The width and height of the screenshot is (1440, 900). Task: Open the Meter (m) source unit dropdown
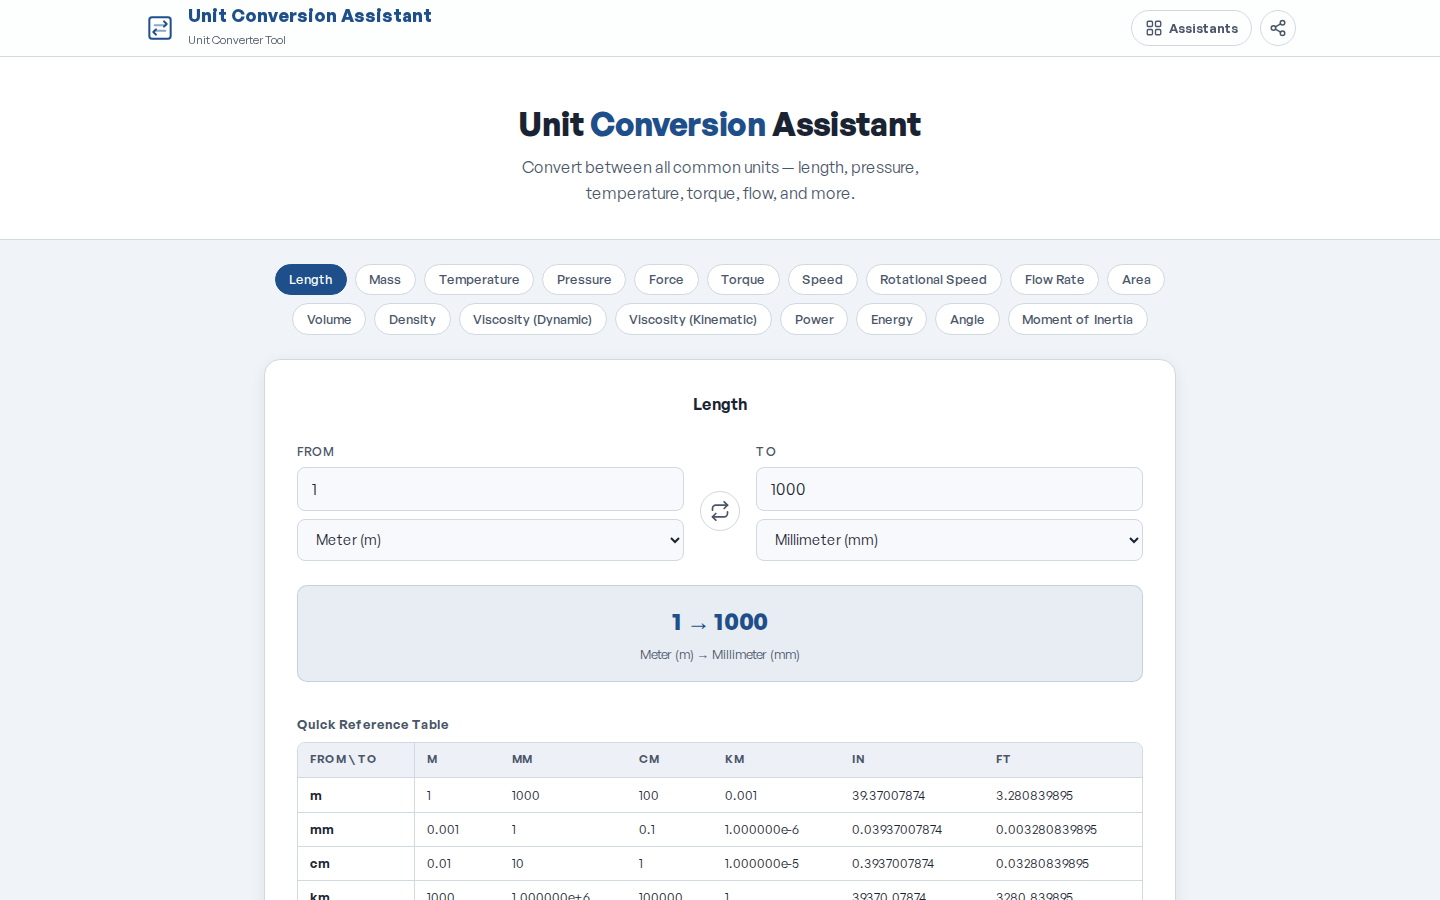pyautogui.click(x=490, y=540)
